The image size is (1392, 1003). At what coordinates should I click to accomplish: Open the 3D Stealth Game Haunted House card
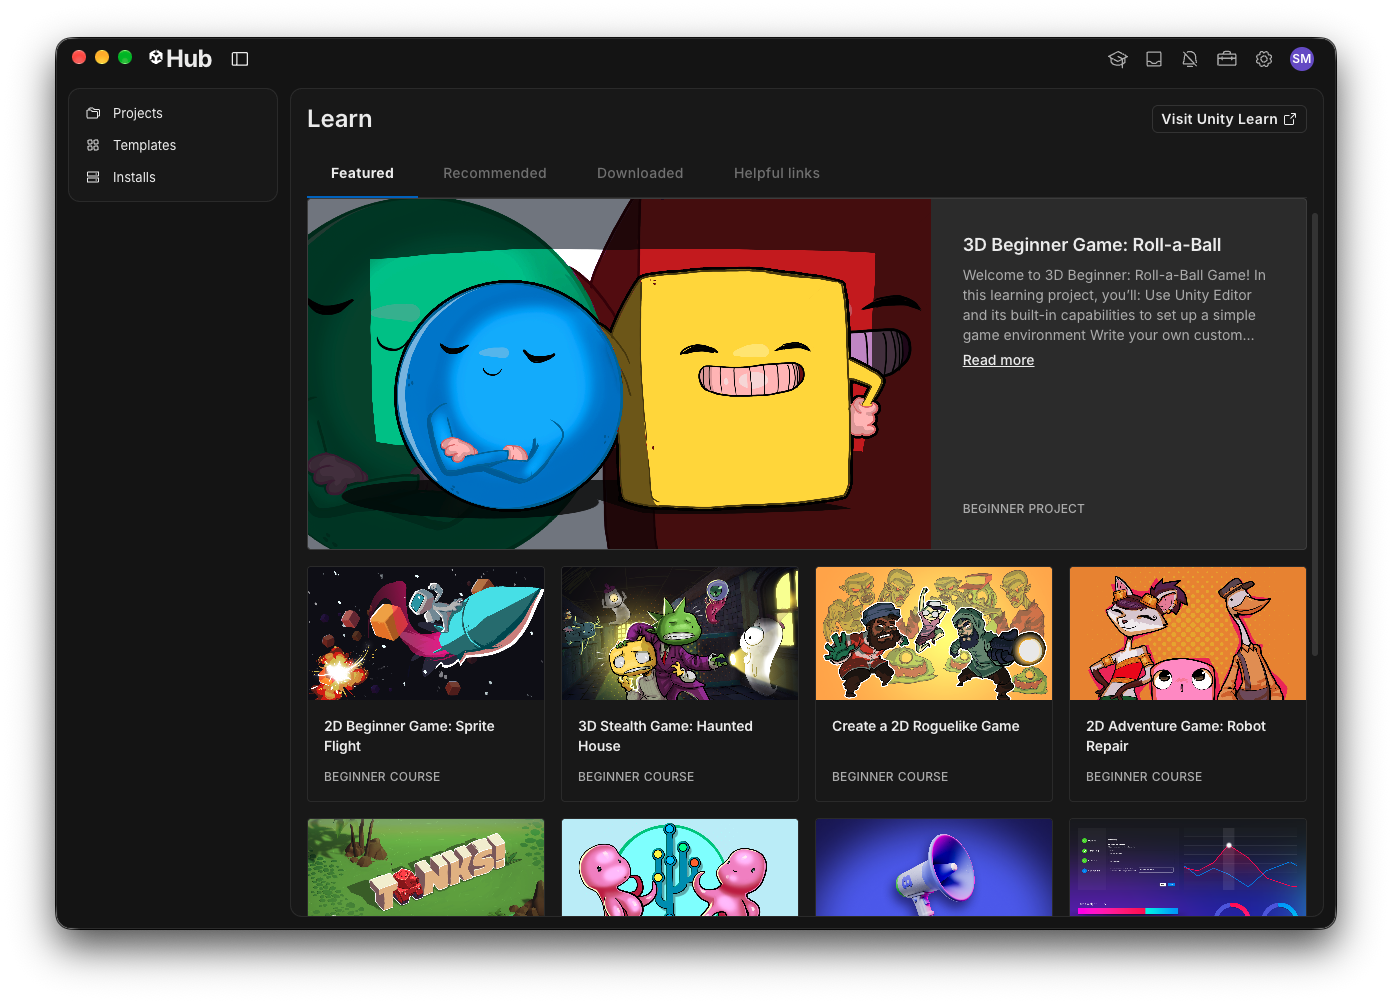[680, 684]
